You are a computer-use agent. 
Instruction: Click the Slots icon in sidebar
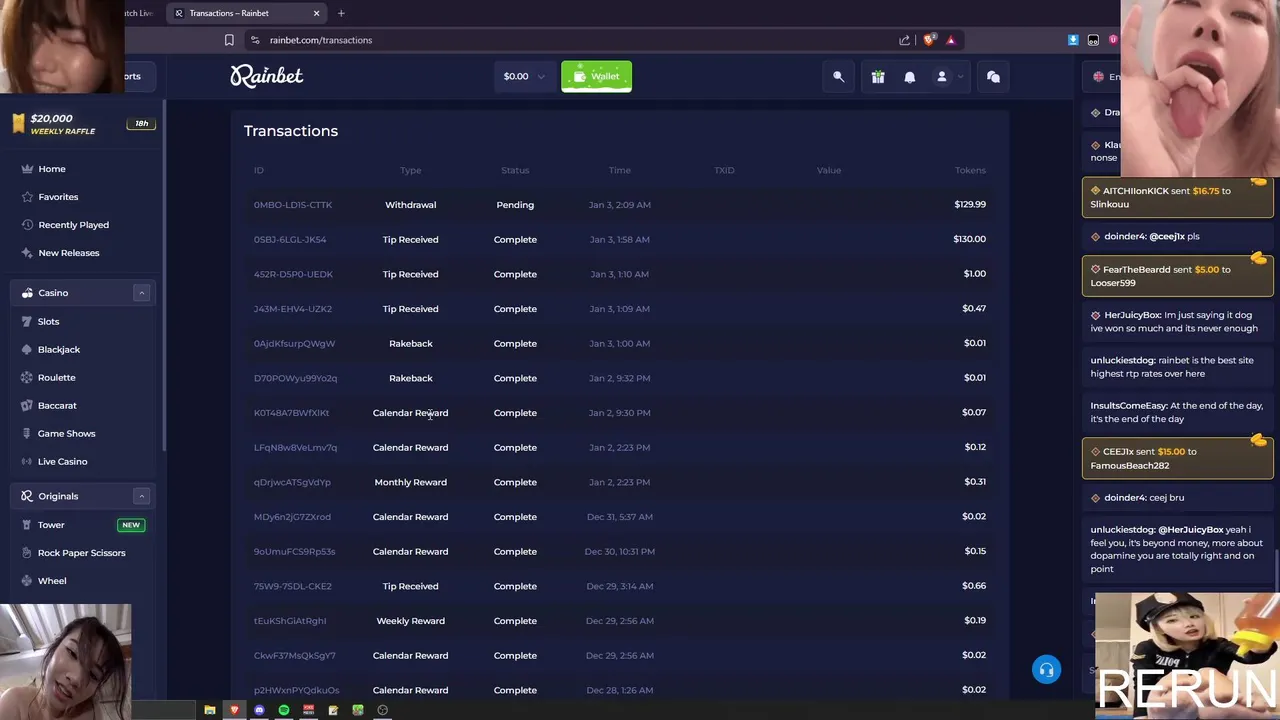pyautogui.click(x=27, y=321)
